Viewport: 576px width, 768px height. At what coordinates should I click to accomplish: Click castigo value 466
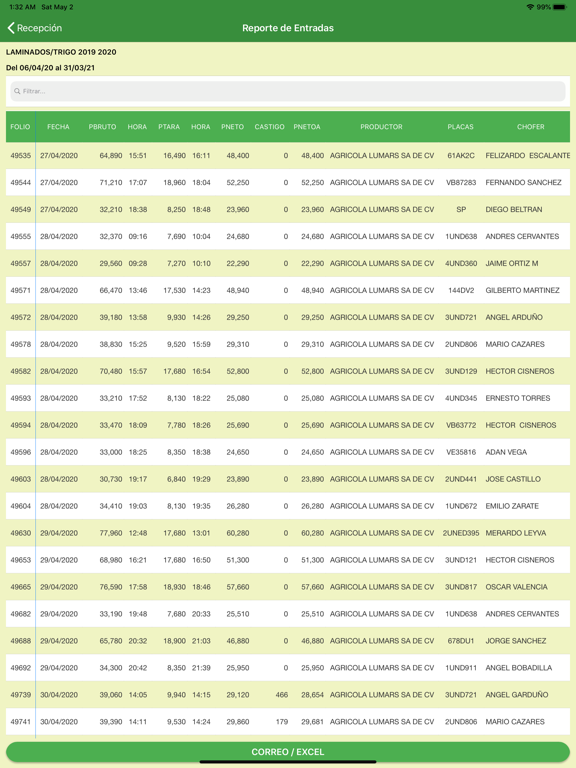tap(282, 694)
